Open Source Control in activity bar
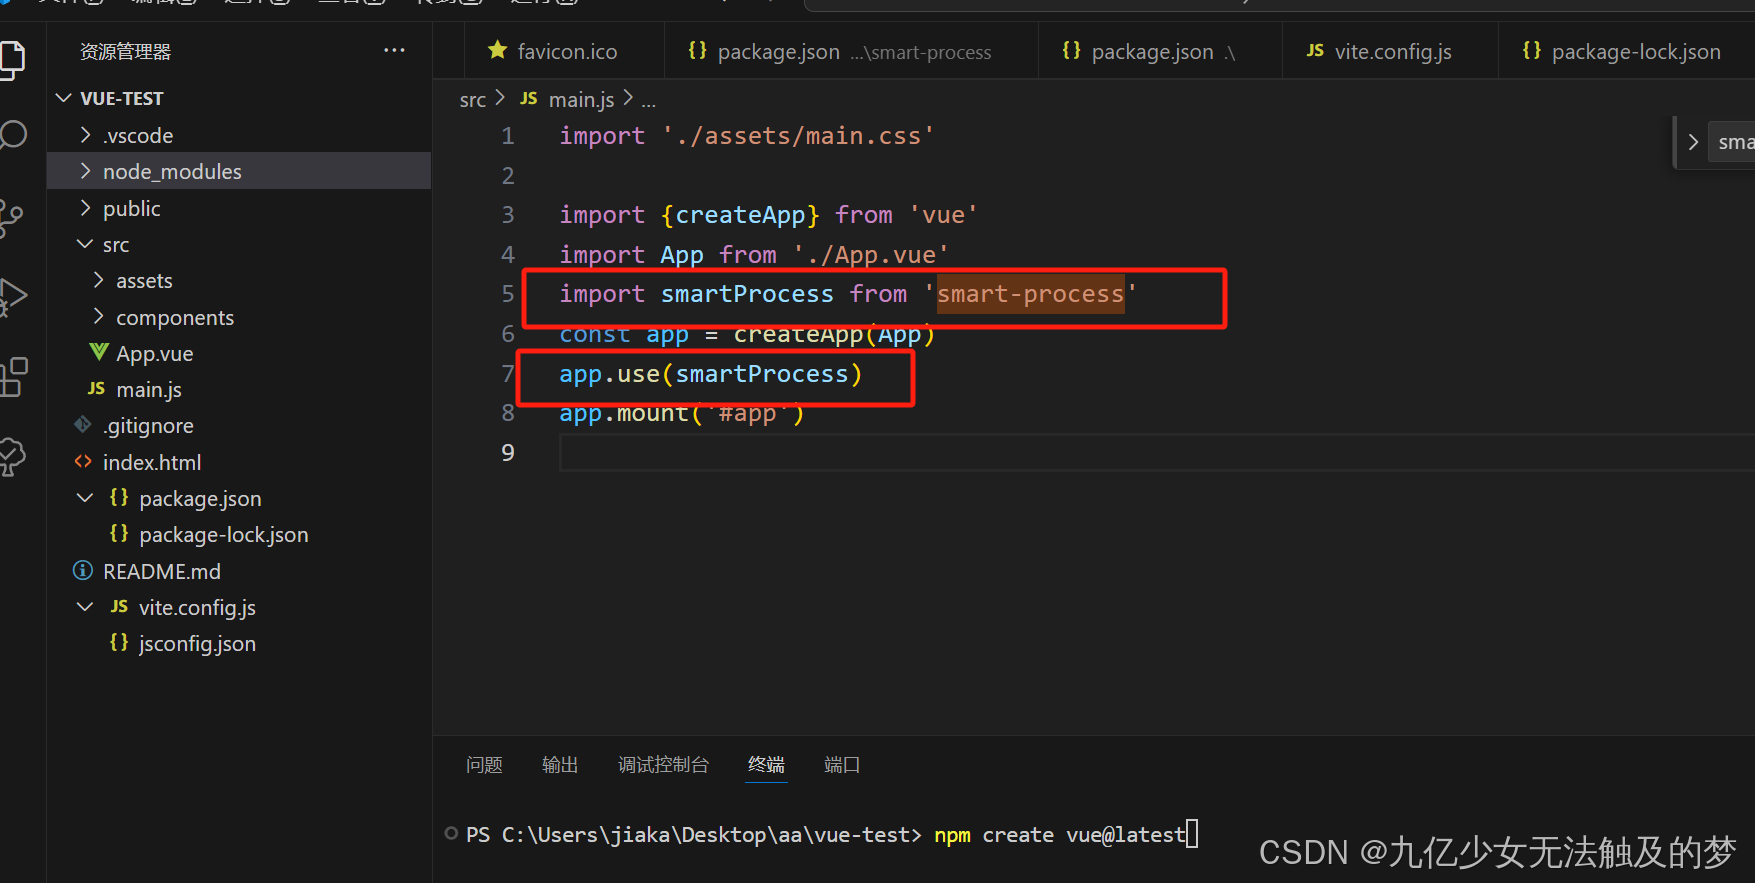The width and height of the screenshot is (1755, 883). 11,217
